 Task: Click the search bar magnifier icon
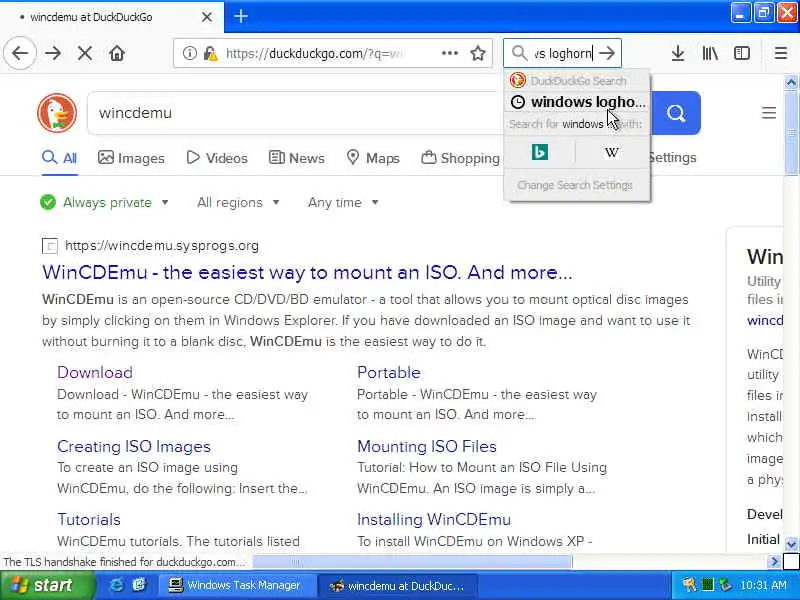coord(519,53)
